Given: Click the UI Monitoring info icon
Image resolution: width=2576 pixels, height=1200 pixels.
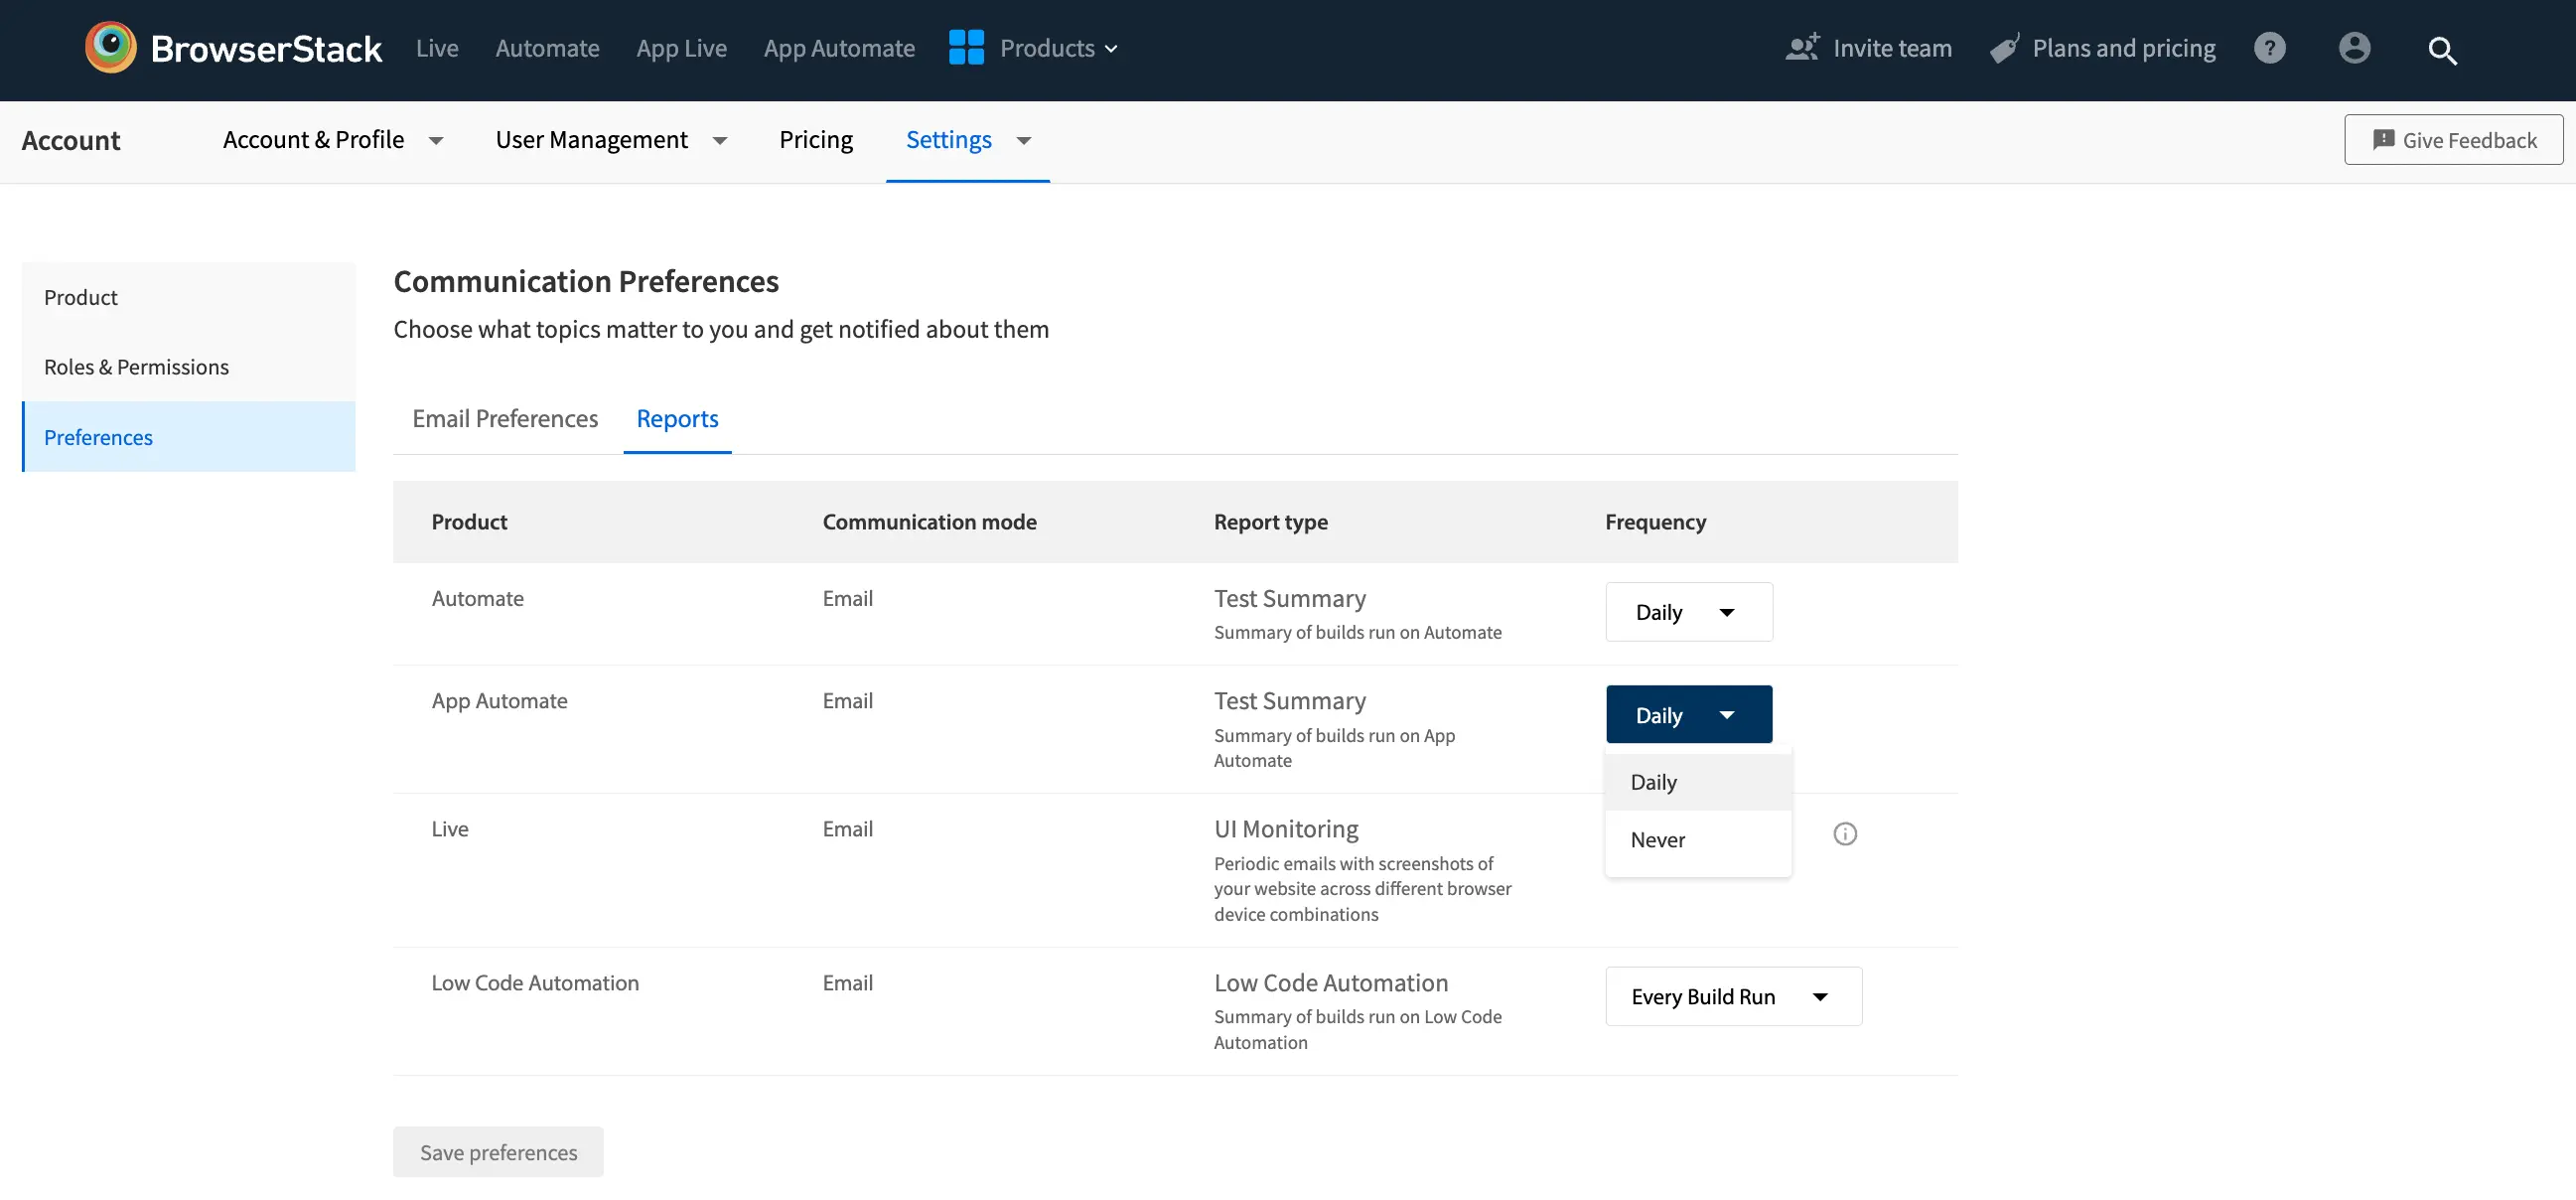Looking at the screenshot, I should click(x=1845, y=833).
